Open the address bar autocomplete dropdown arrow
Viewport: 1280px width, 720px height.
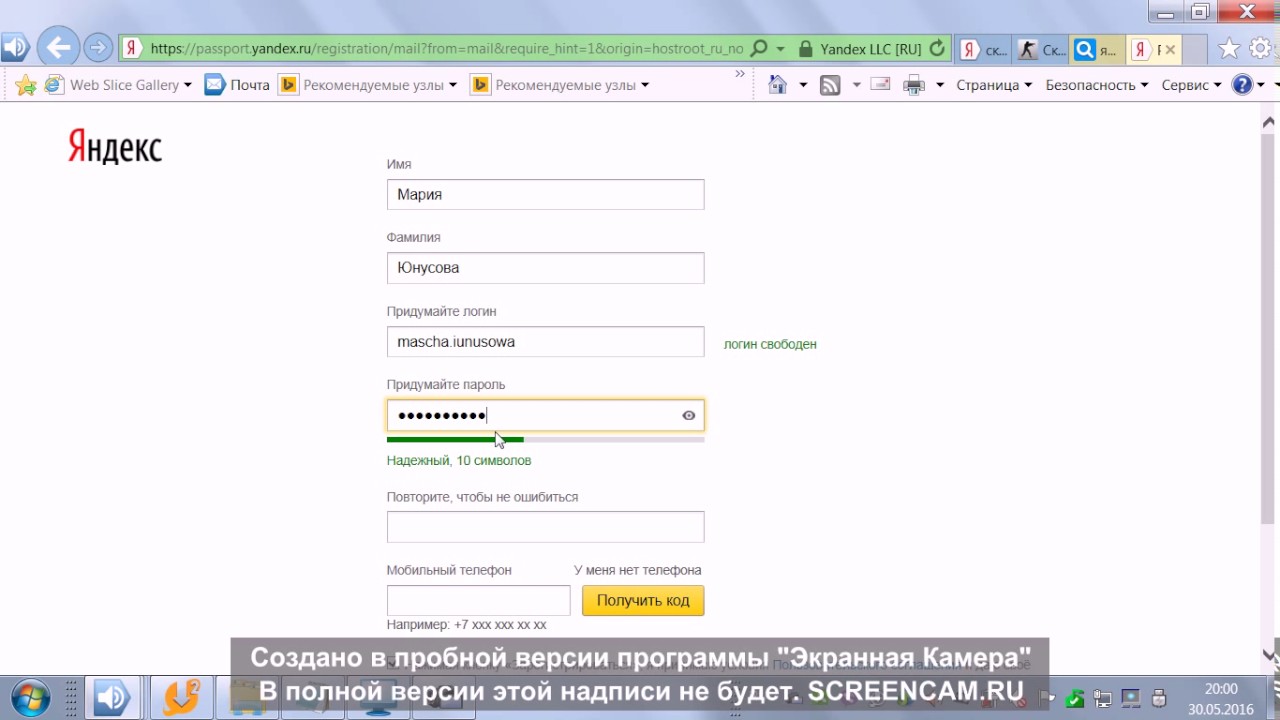pos(781,48)
